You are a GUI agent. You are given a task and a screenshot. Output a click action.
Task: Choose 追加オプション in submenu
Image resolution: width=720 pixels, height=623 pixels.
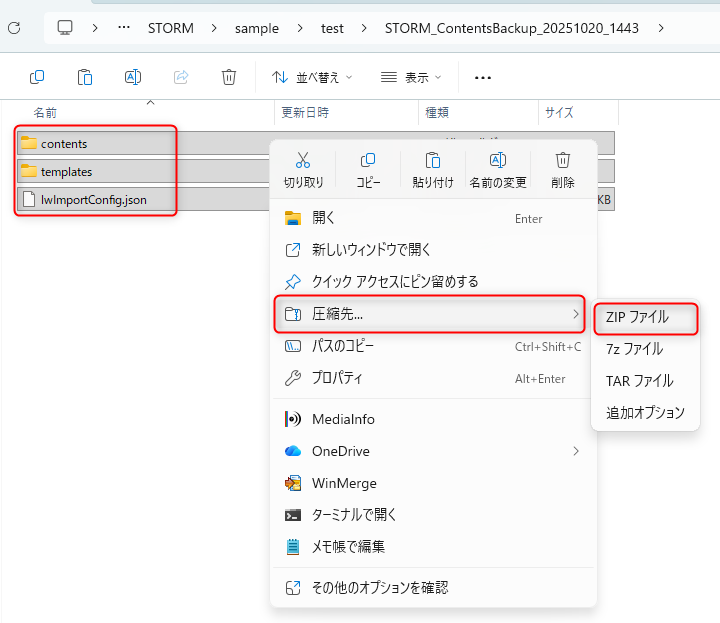(x=646, y=413)
